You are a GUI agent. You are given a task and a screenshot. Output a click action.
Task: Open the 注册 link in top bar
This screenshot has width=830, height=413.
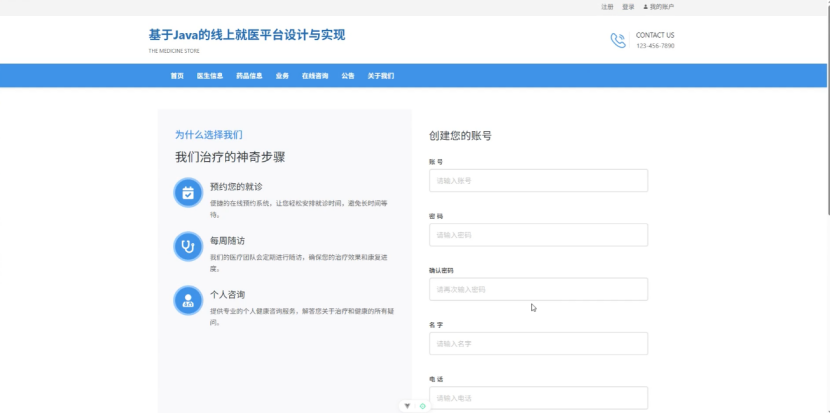coord(607,7)
